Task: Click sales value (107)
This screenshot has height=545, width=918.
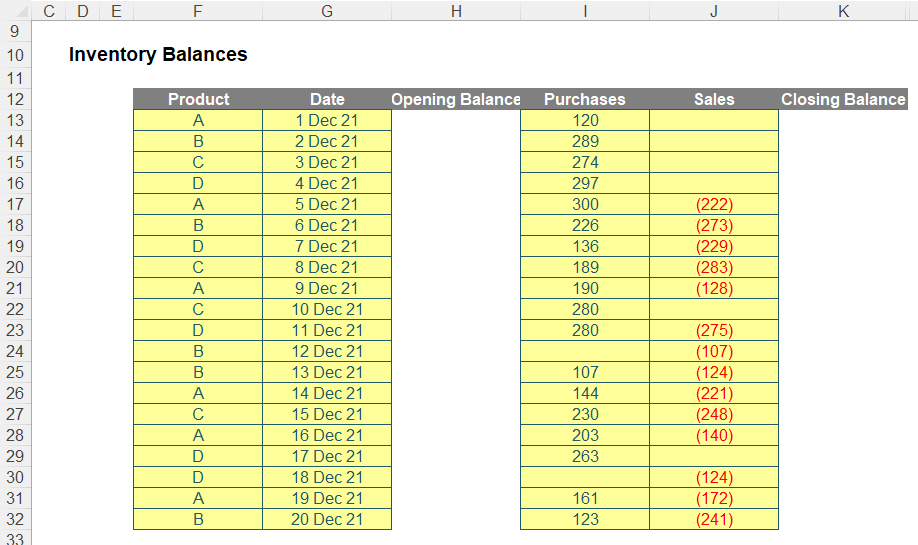Action: pos(714,351)
